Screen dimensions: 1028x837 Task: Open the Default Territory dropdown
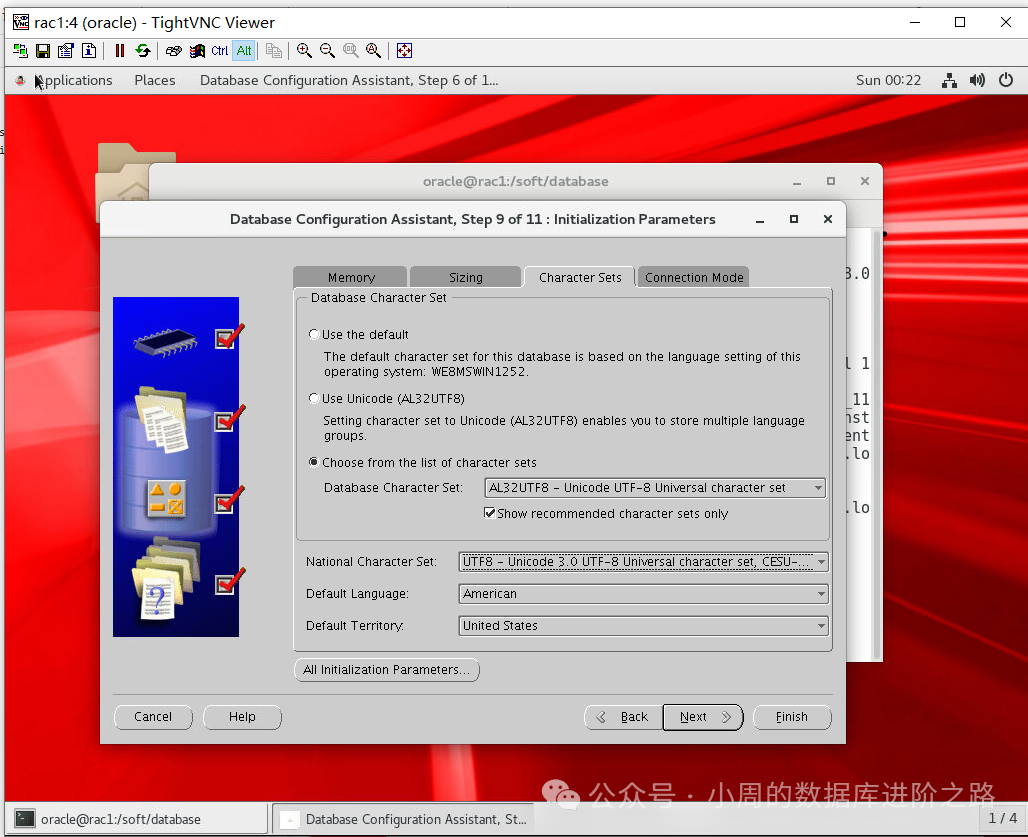pyautogui.click(x=643, y=626)
